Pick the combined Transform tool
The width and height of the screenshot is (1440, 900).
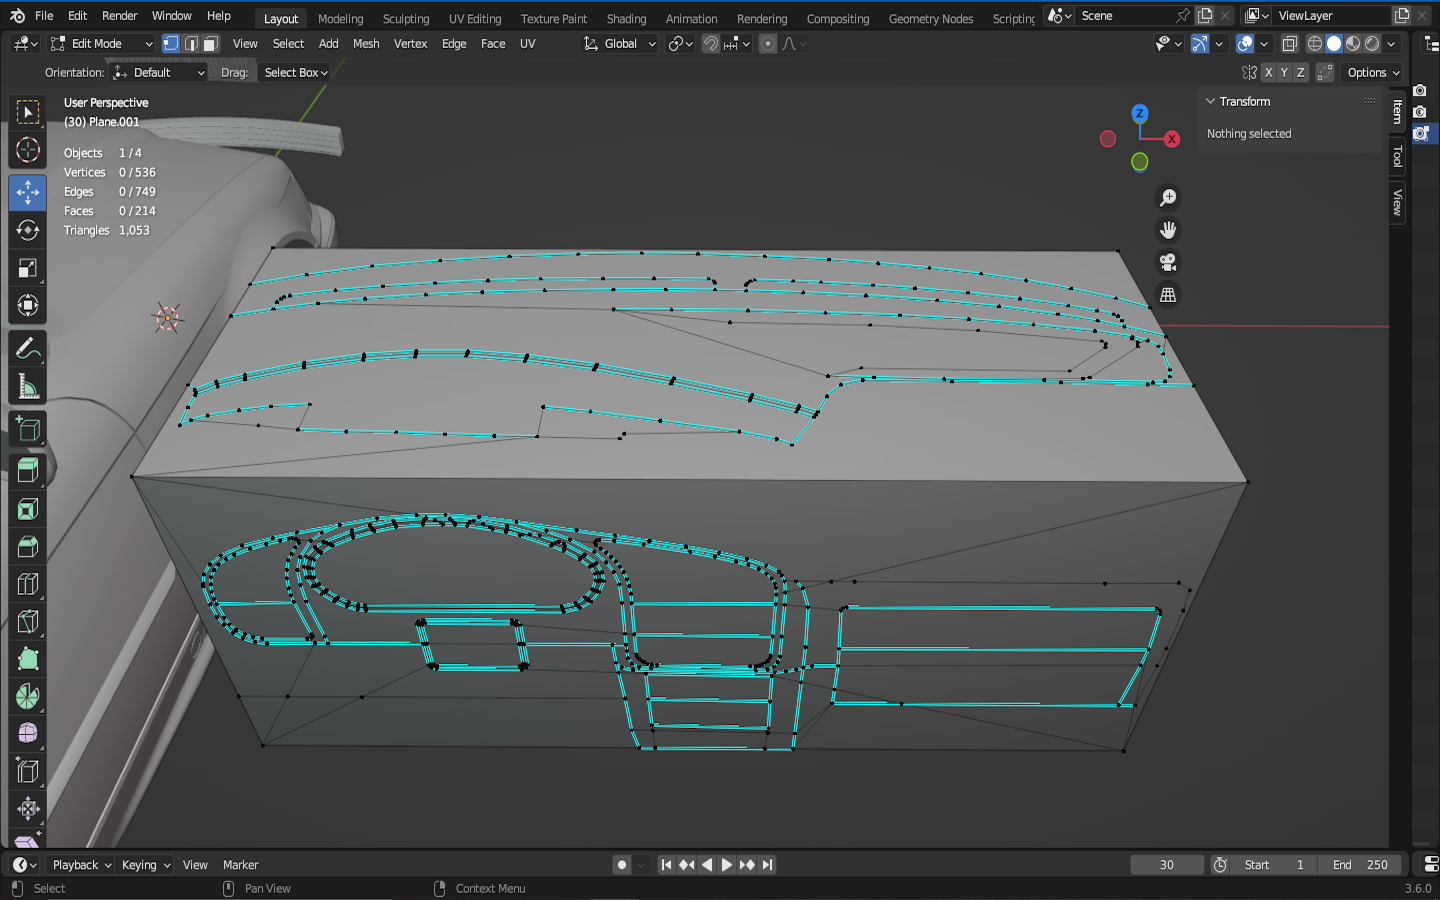coord(28,306)
